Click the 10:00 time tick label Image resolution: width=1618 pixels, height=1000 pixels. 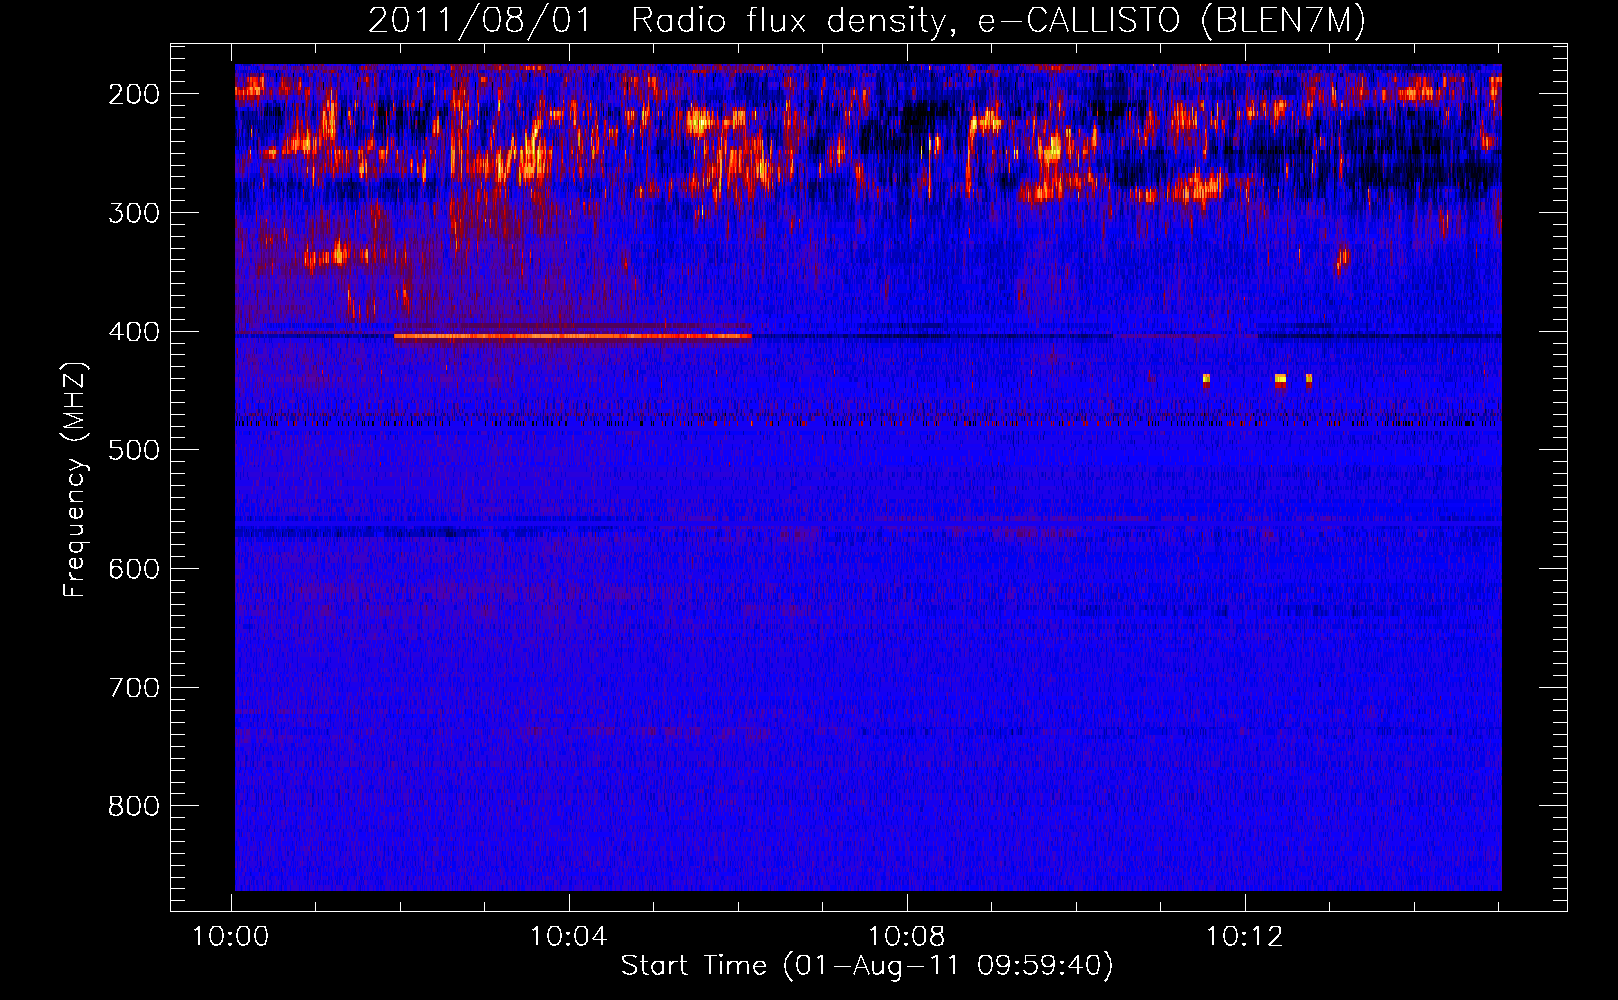pyautogui.click(x=231, y=937)
